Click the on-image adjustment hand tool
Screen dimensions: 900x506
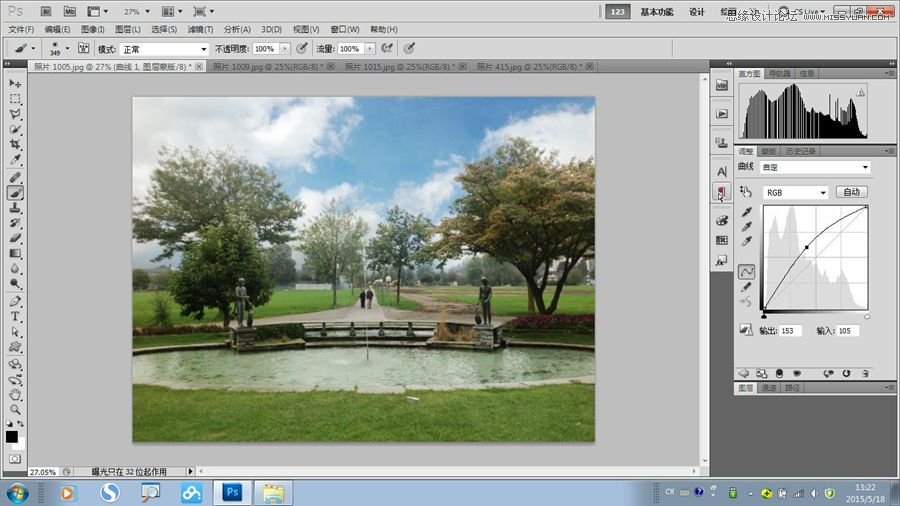[746, 192]
